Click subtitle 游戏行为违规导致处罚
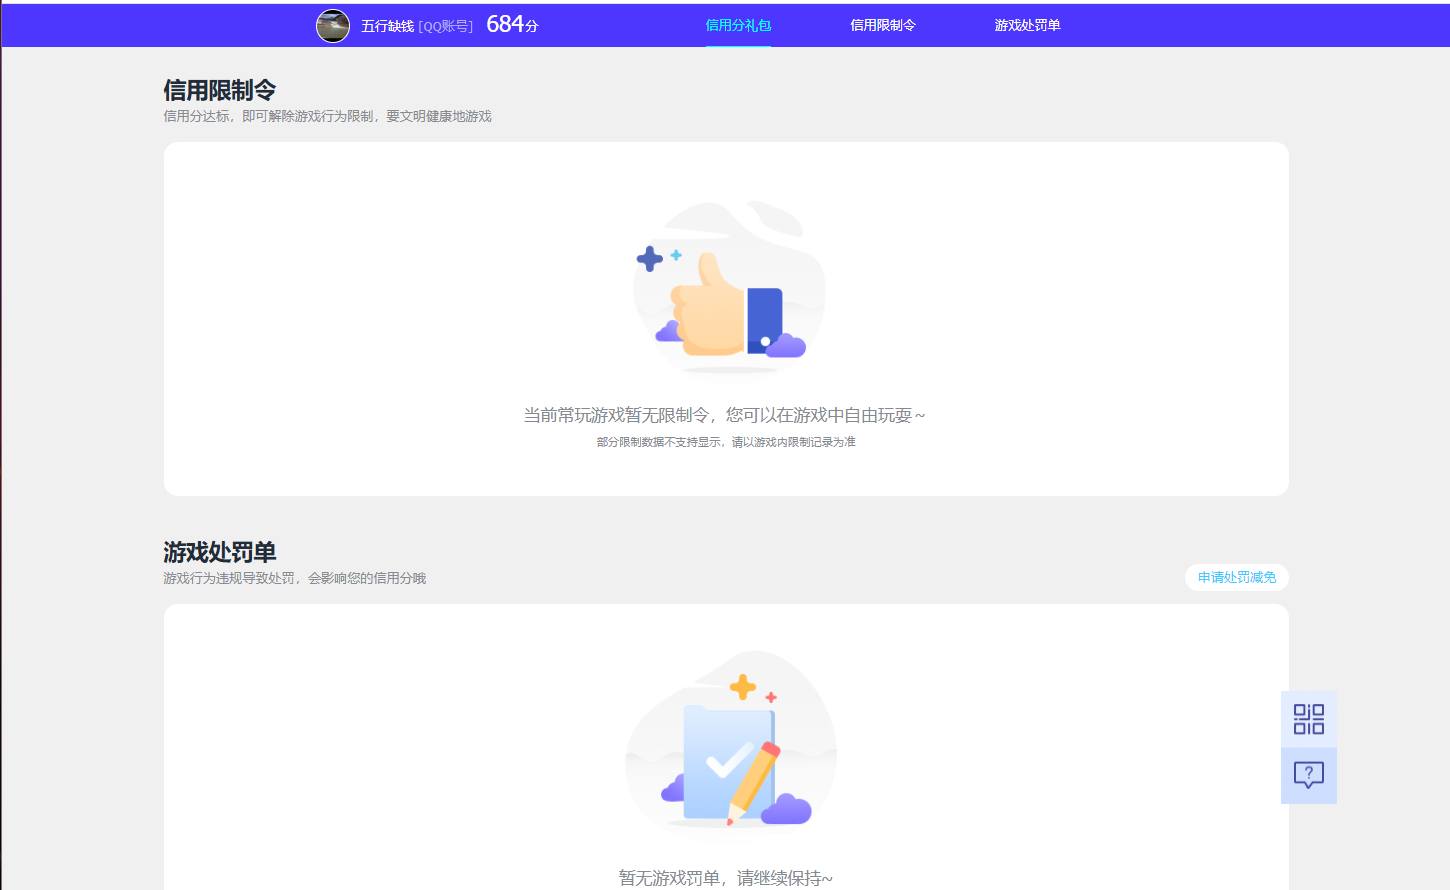The image size is (1450, 890). [229, 578]
